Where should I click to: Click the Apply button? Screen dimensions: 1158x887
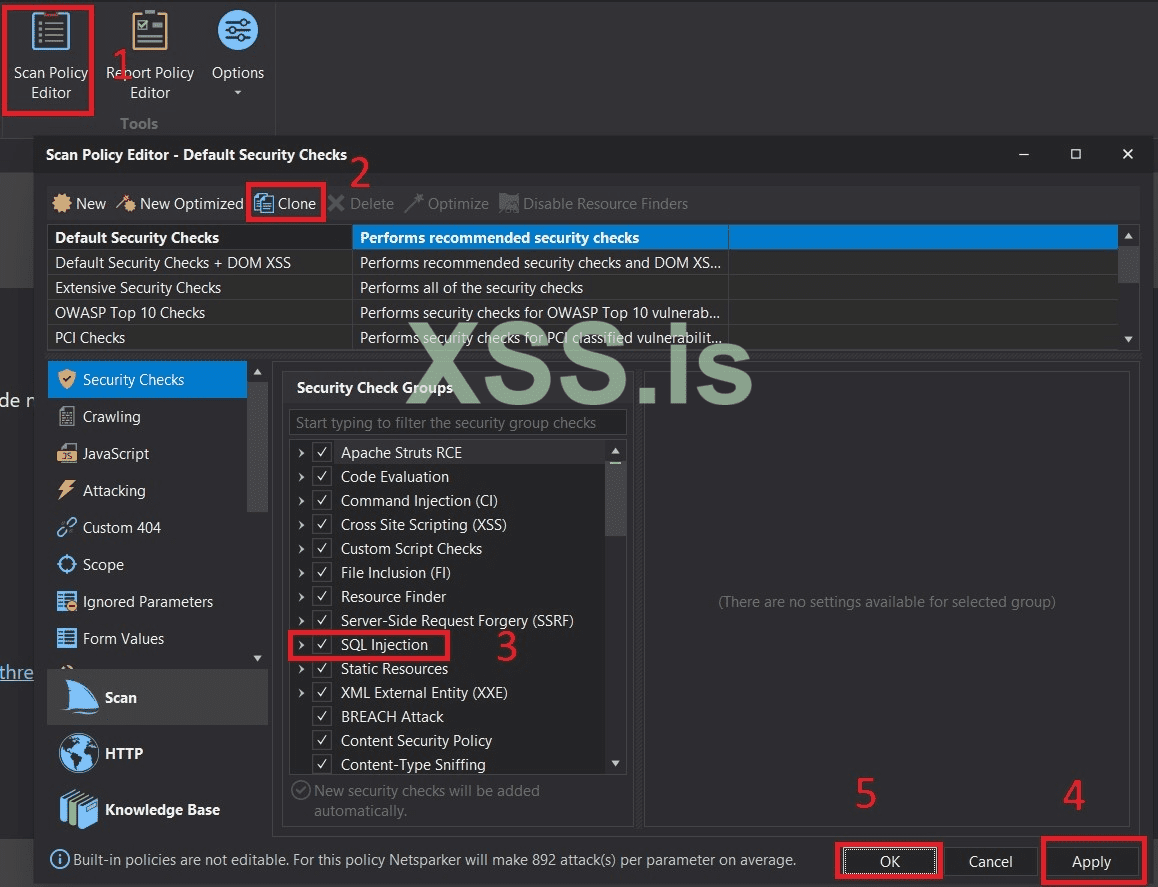(x=1091, y=861)
